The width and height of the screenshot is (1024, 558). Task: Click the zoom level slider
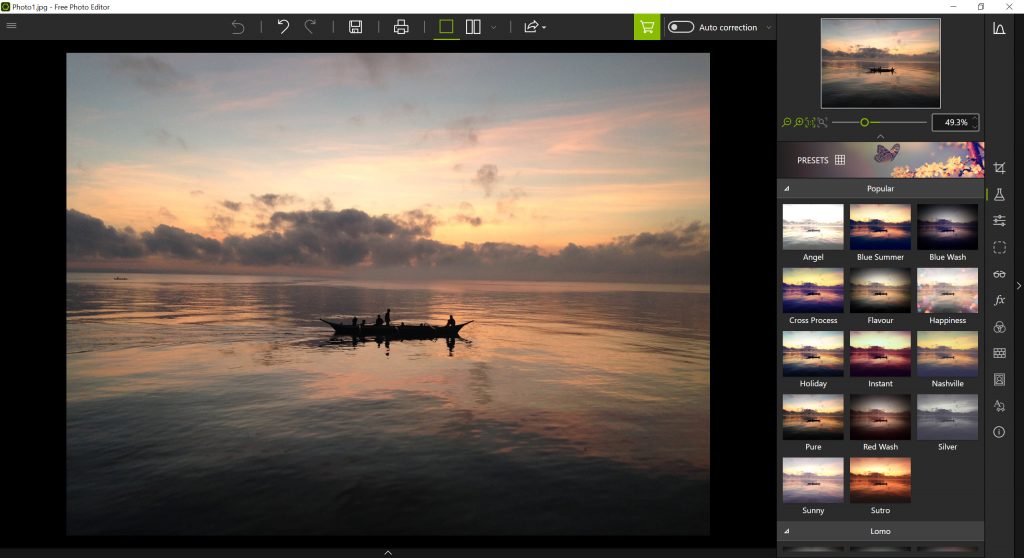coord(878,122)
